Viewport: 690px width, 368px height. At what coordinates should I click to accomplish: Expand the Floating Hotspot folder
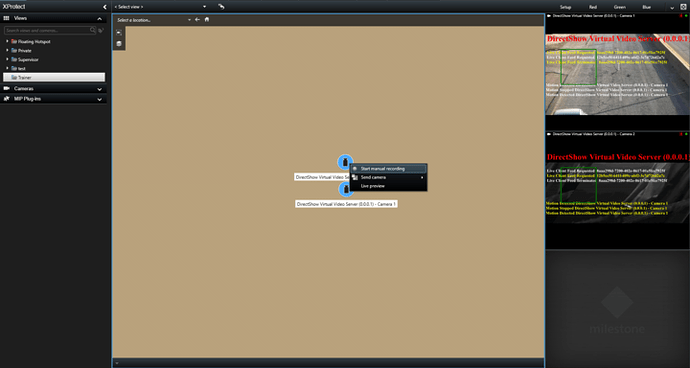pos(7,41)
